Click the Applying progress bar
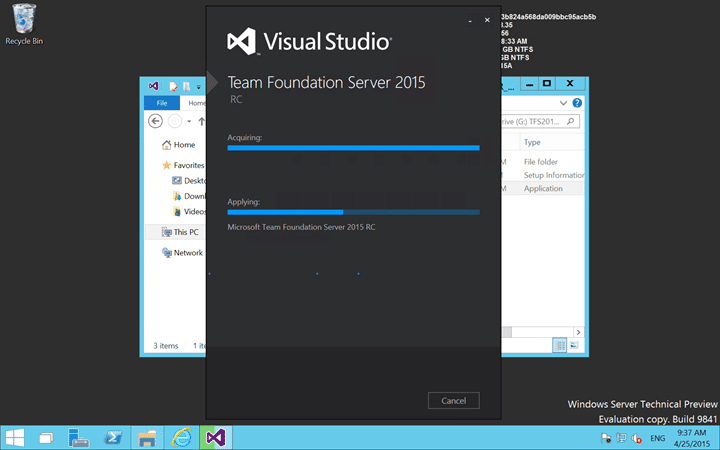The width and height of the screenshot is (720, 450). click(x=353, y=212)
